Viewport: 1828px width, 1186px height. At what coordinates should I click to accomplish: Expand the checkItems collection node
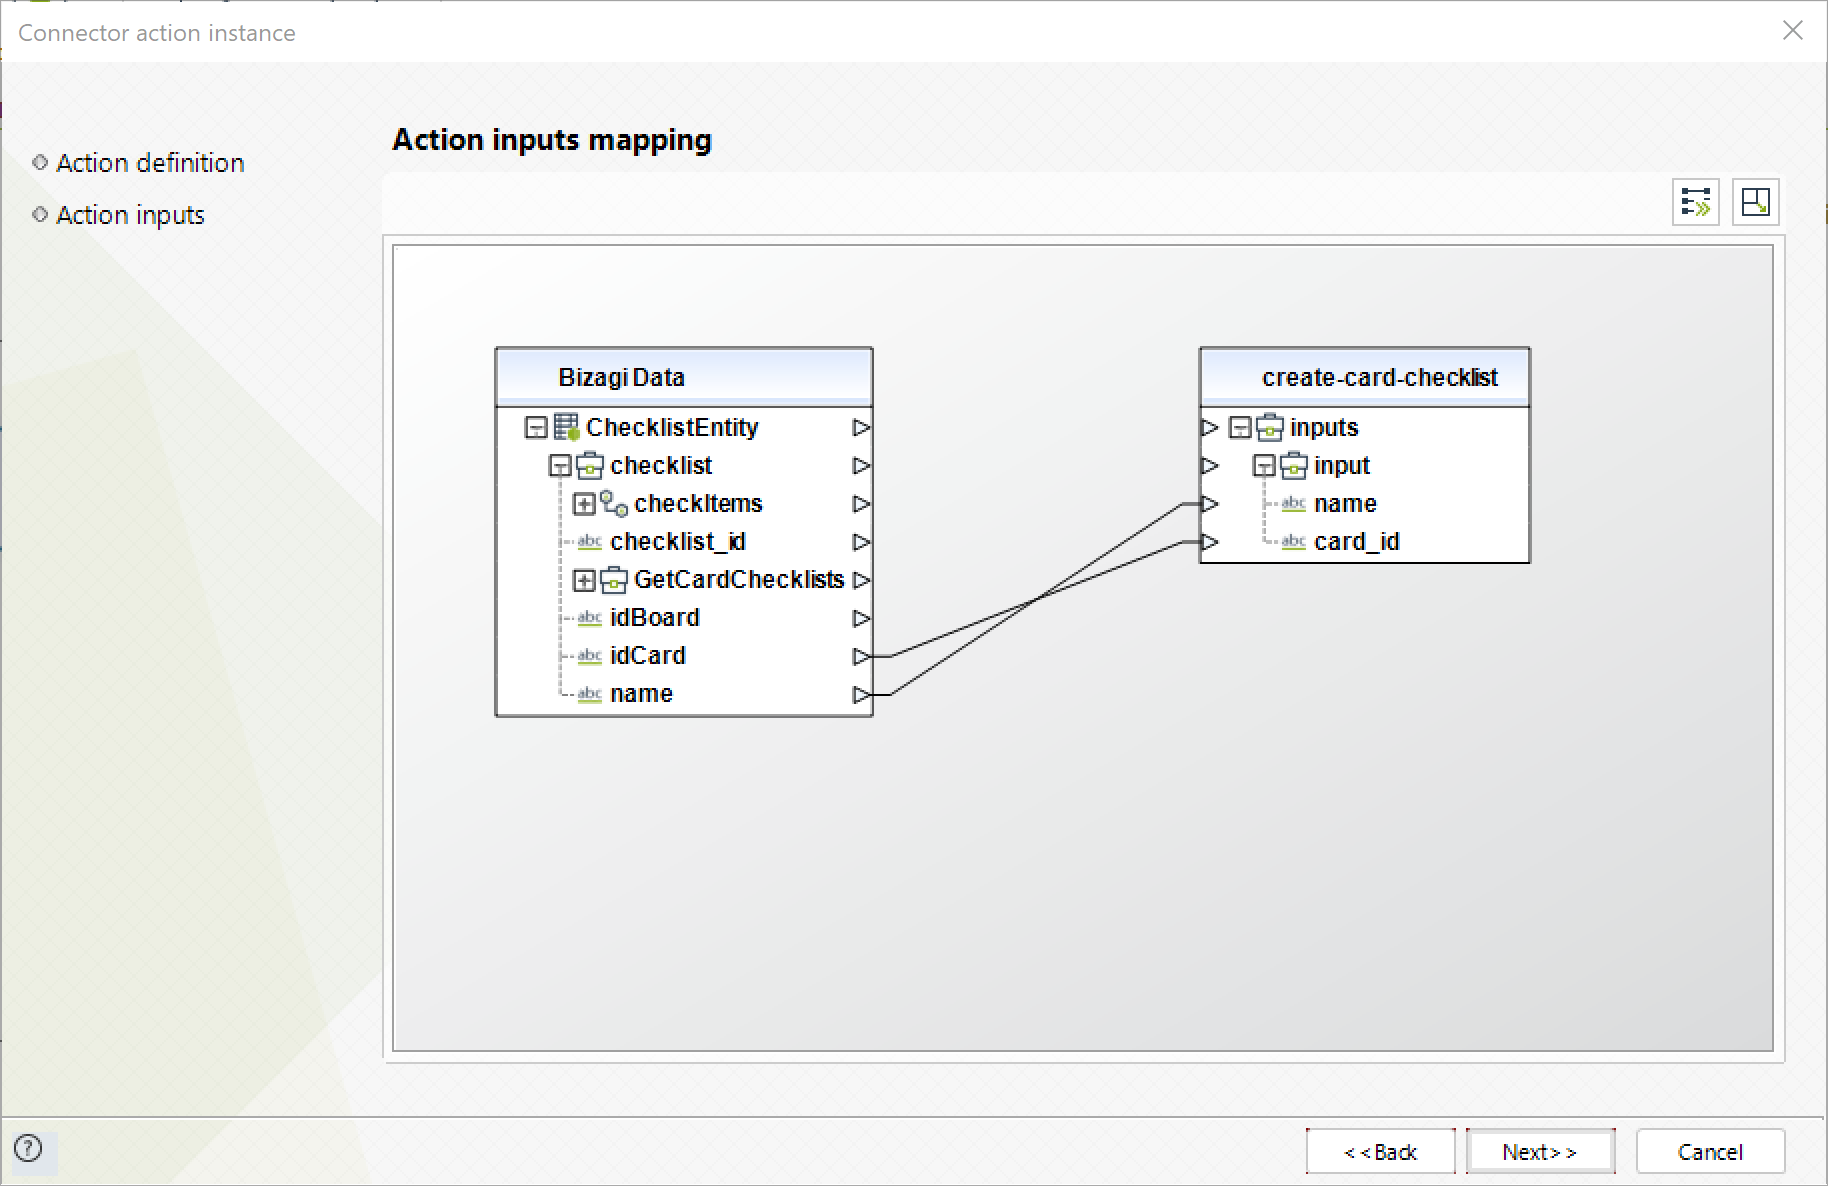coord(584,504)
